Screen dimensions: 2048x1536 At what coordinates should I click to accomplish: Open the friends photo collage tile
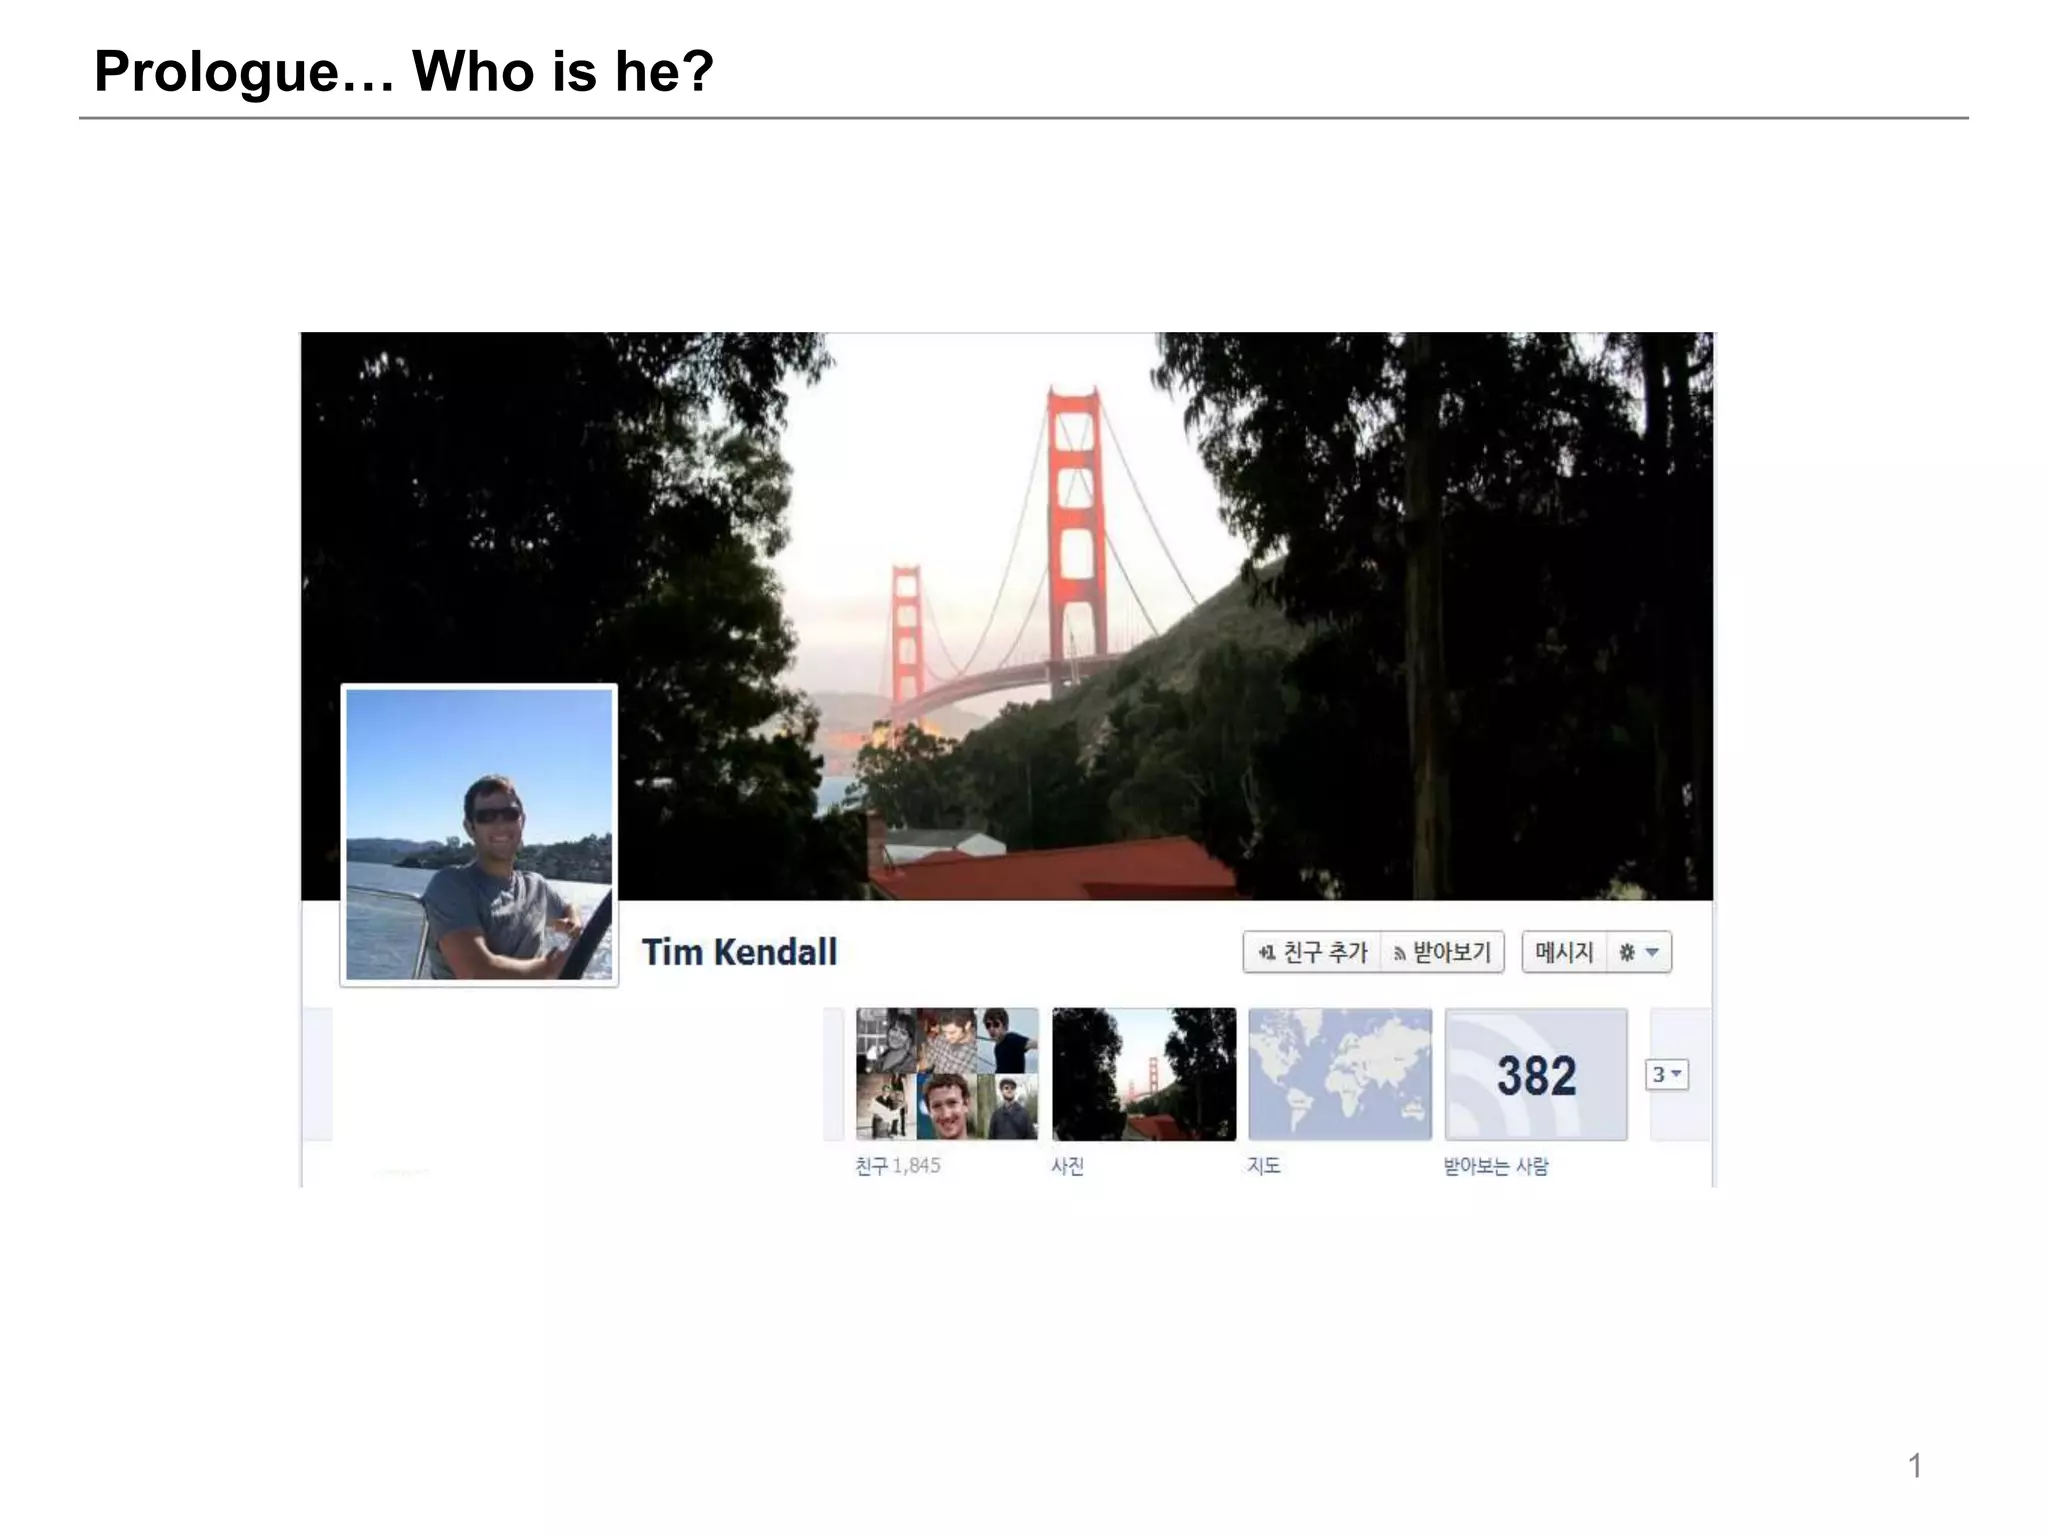tap(947, 1074)
